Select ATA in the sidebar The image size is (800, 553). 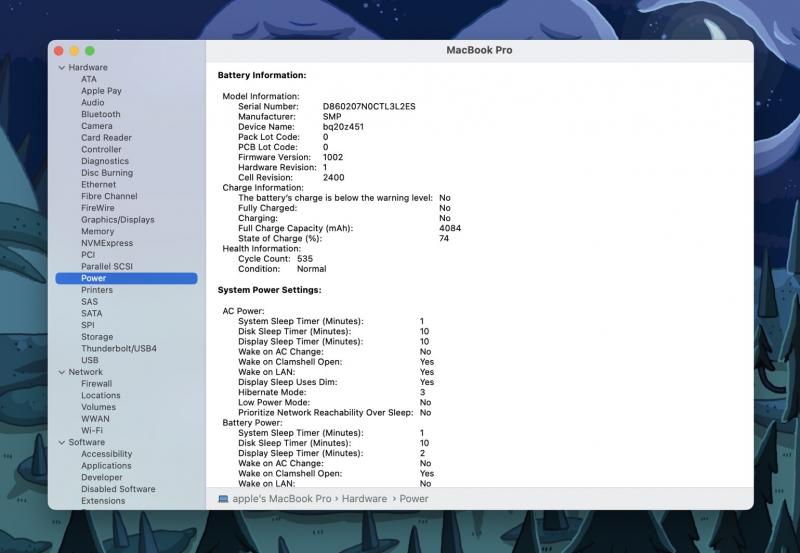pos(89,79)
